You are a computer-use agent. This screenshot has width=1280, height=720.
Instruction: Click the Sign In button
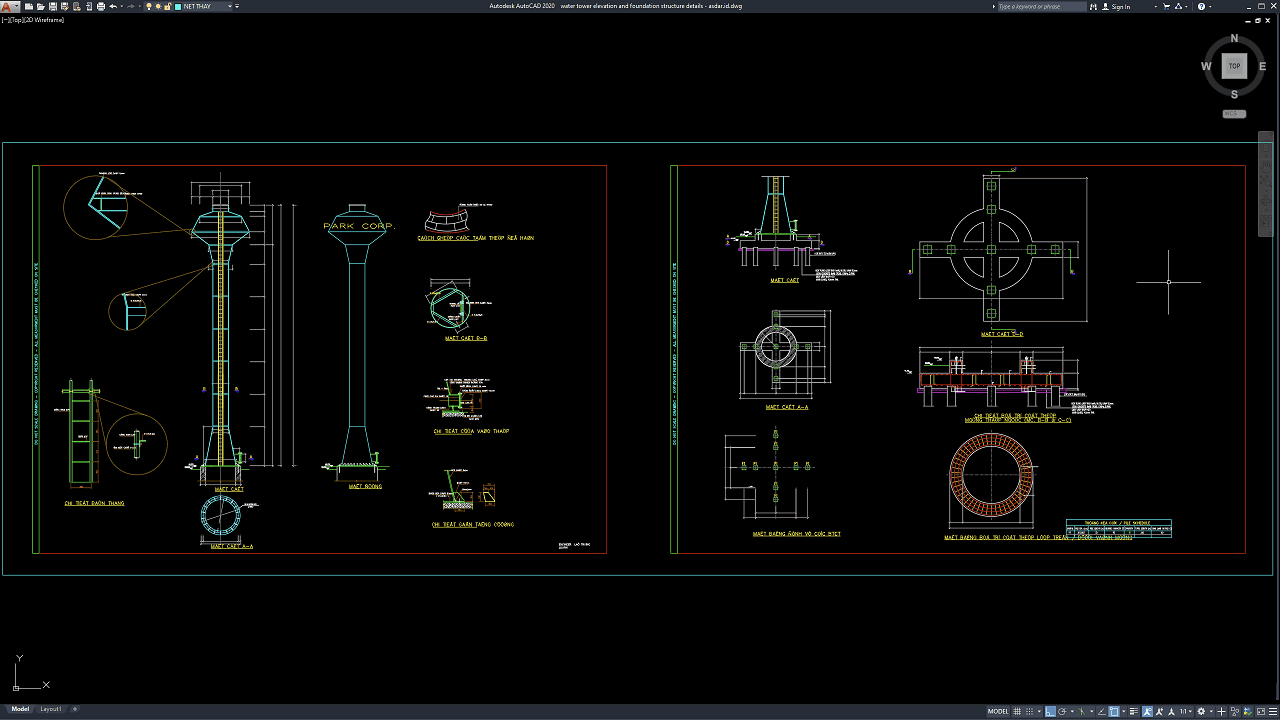pos(1116,6)
